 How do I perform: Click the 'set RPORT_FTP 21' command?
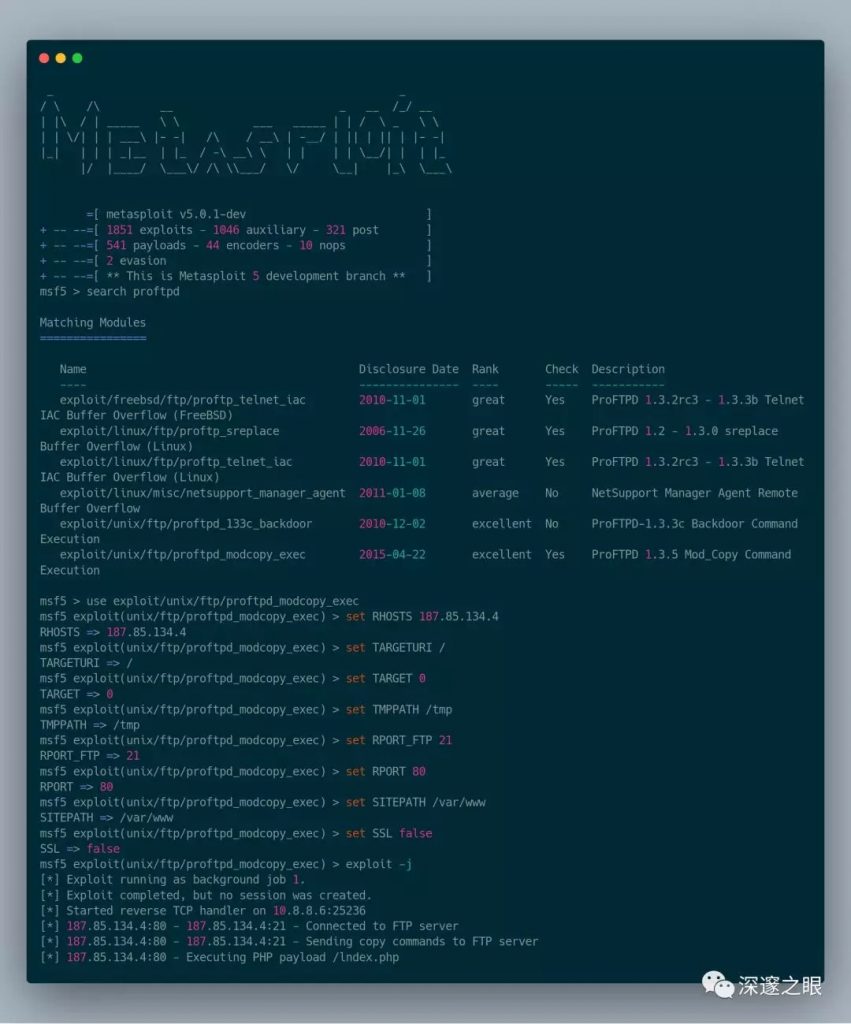point(398,741)
